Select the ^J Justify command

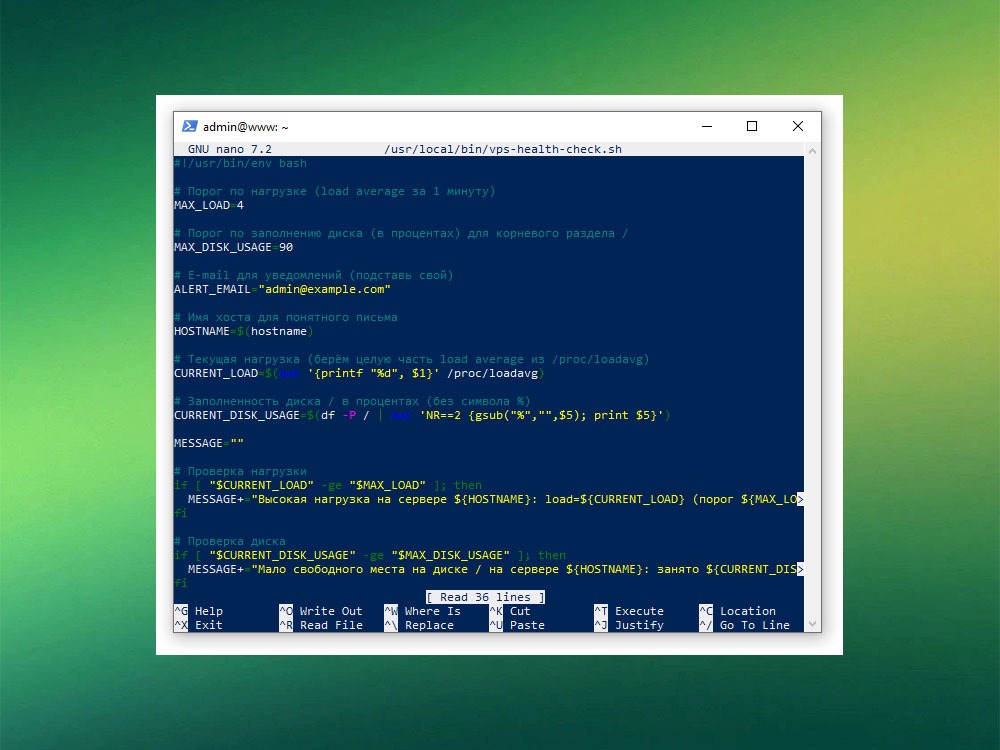click(x=628, y=625)
